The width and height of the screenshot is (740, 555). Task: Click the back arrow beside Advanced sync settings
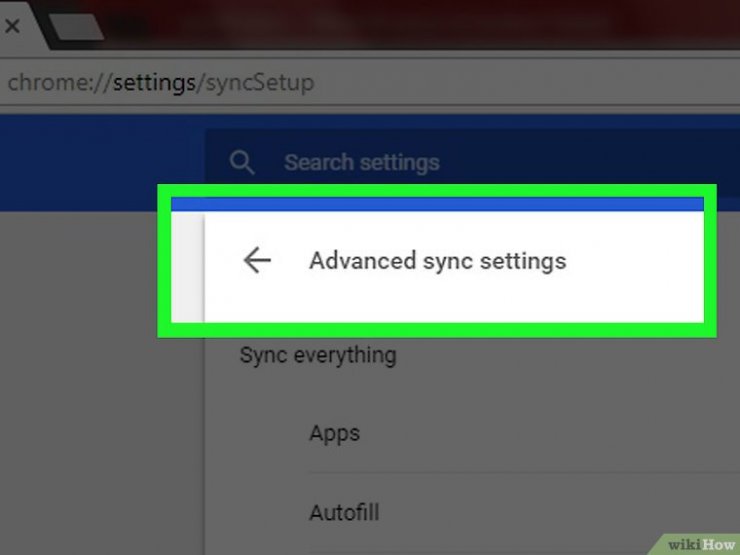pyautogui.click(x=257, y=261)
